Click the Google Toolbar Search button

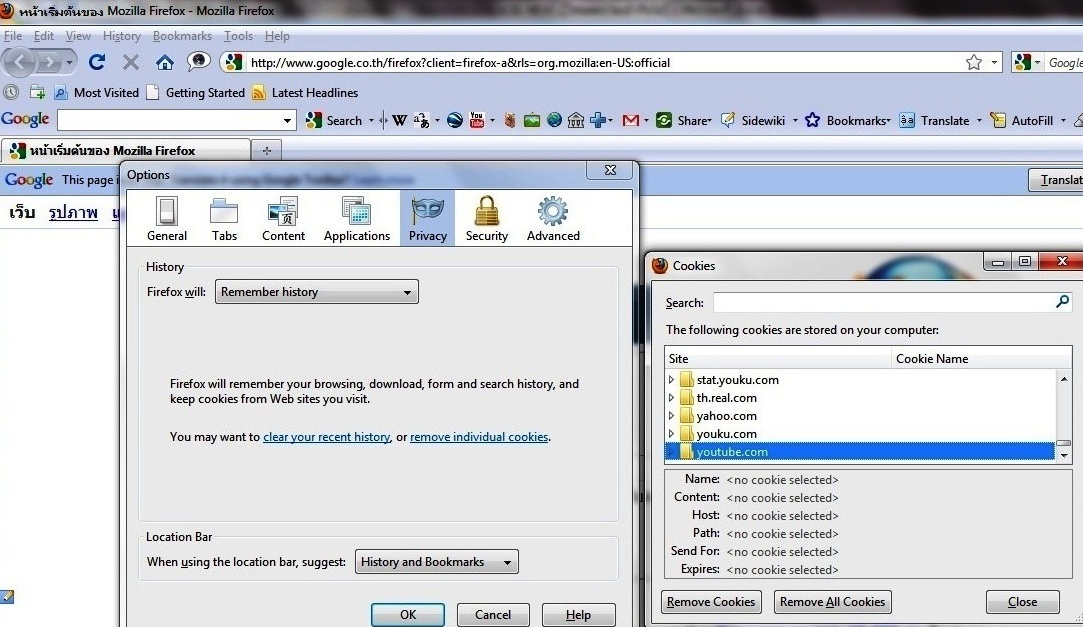(x=335, y=120)
